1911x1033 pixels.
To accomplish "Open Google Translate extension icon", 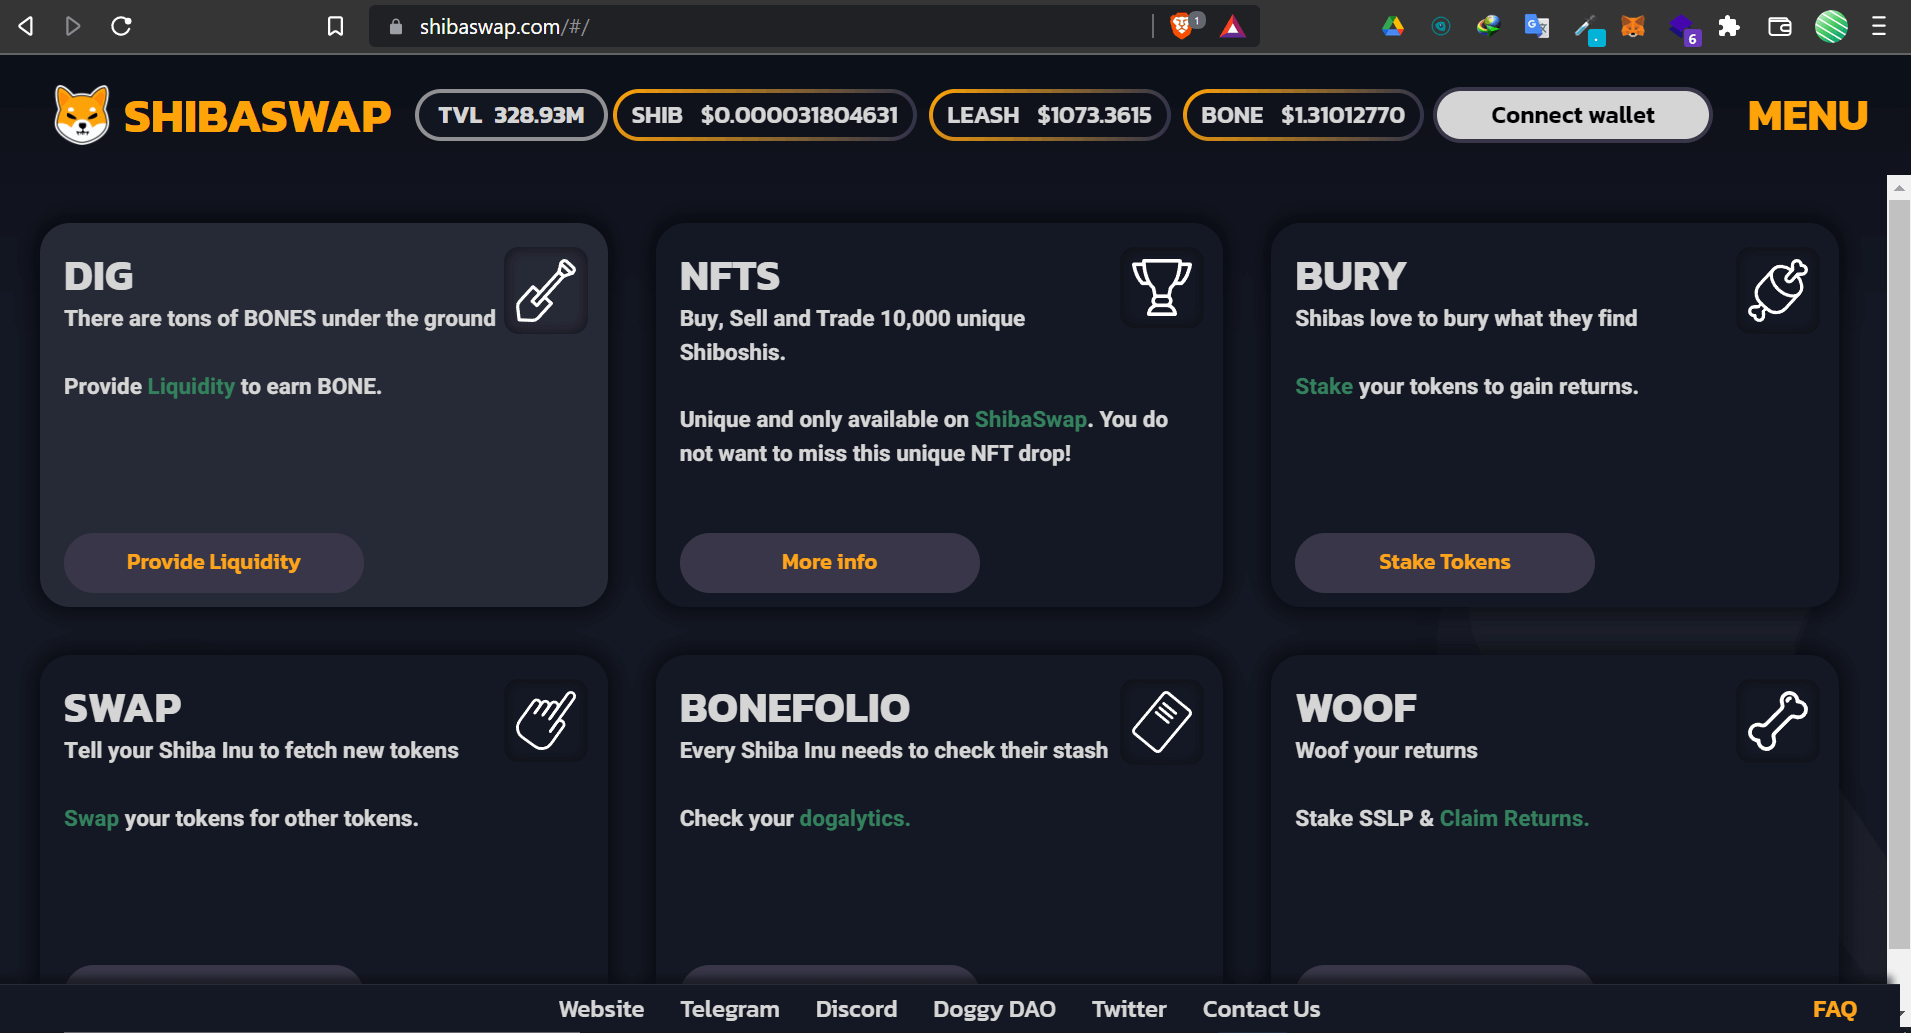I will (x=1536, y=26).
